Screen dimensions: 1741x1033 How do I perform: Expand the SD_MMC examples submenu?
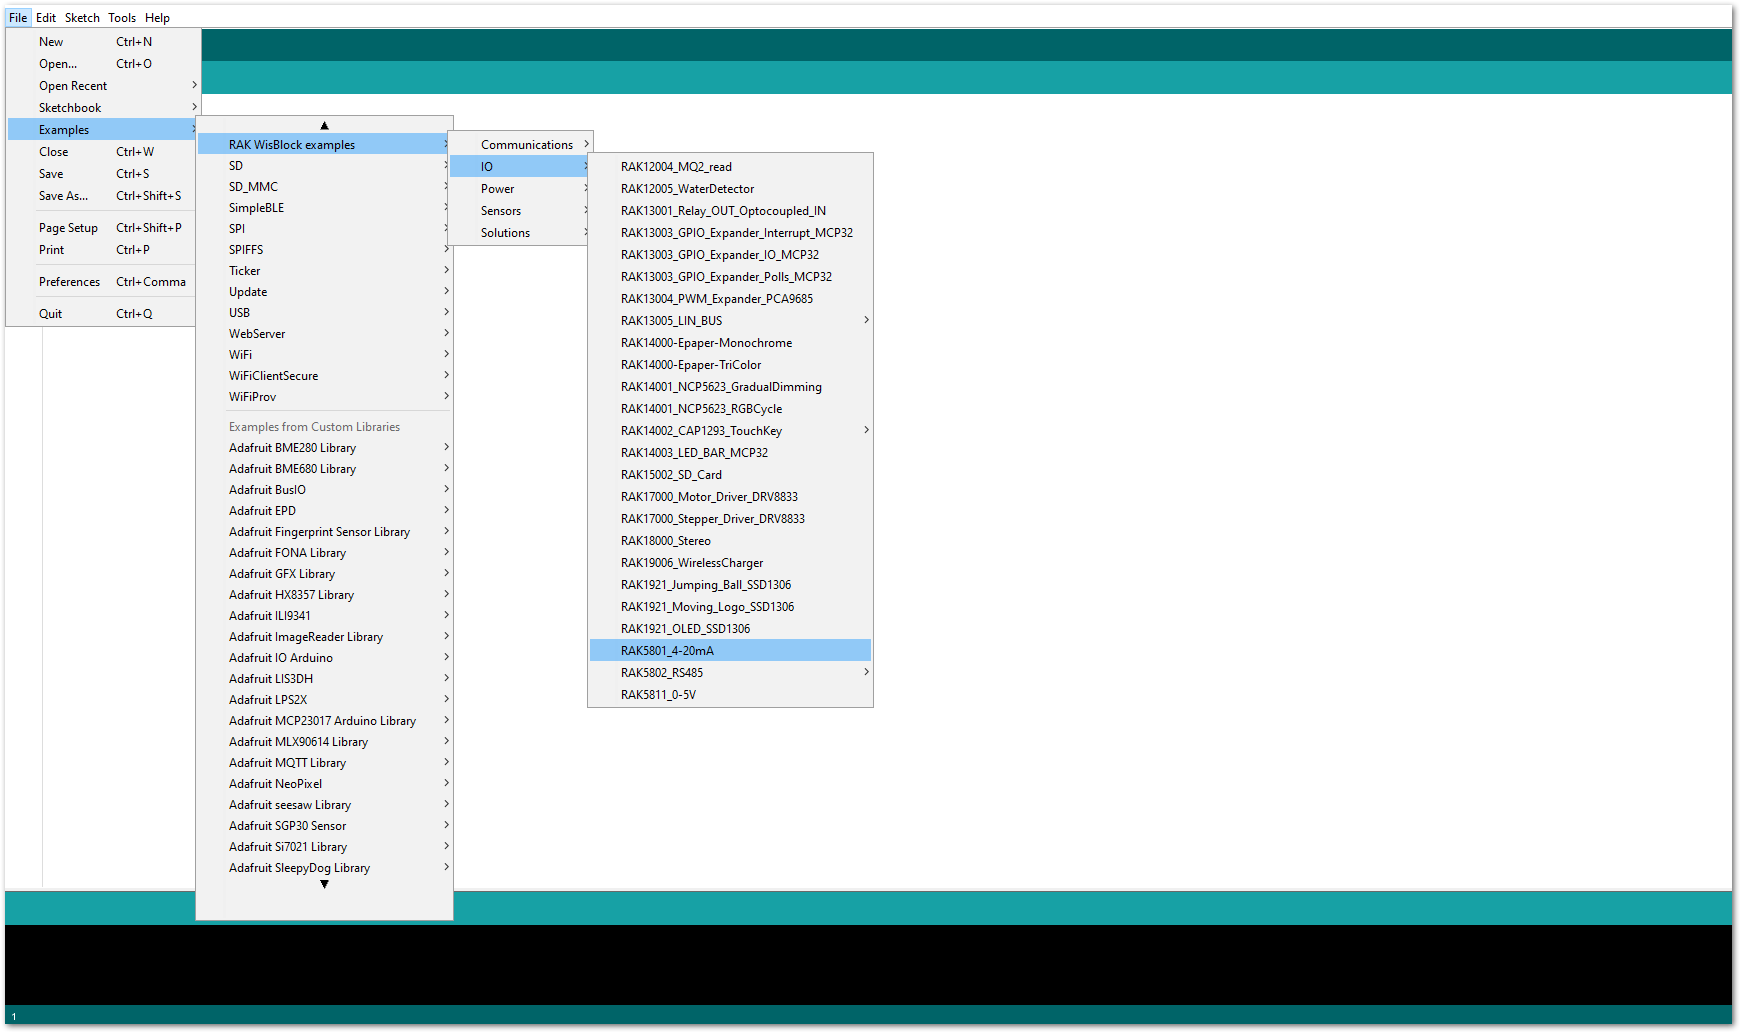(x=324, y=187)
